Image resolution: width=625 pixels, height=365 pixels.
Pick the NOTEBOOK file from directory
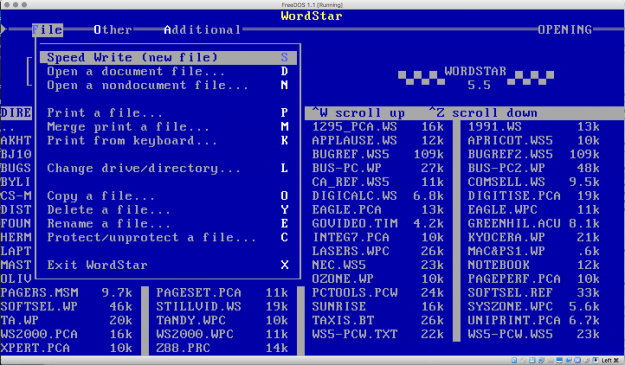tap(499, 265)
